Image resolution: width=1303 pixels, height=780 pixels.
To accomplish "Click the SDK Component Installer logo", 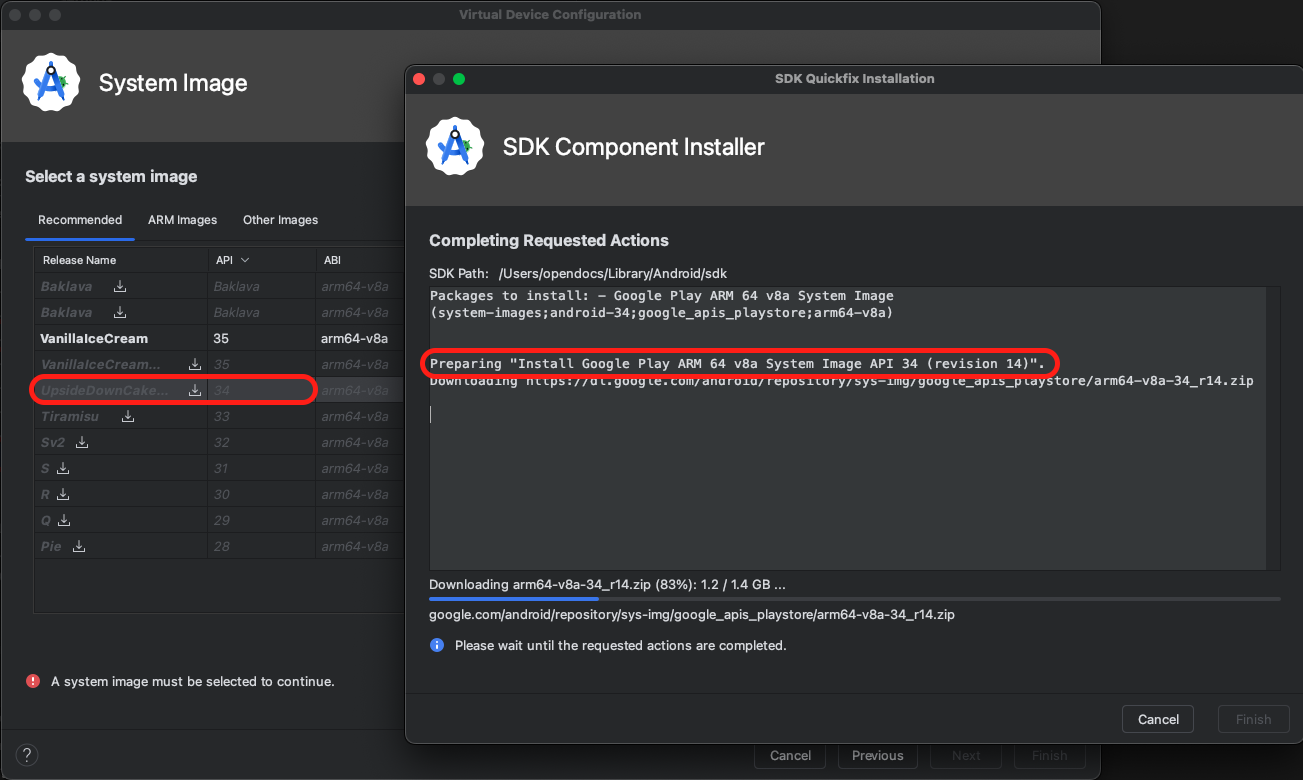I will point(455,147).
